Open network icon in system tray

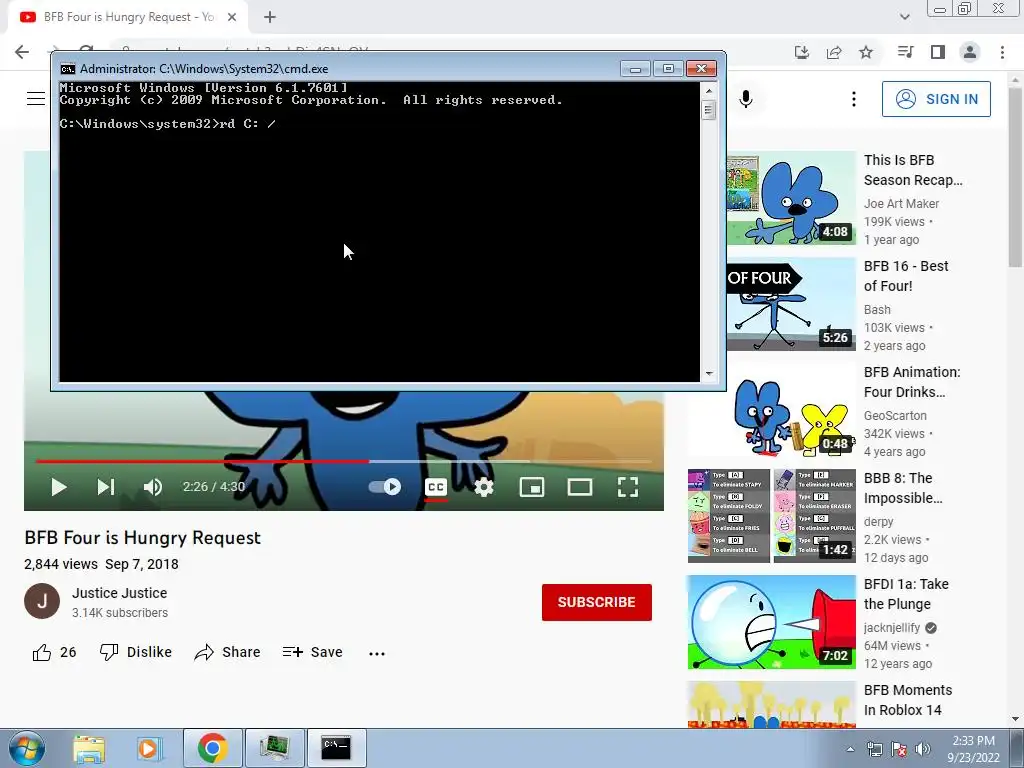tap(874, 750)
